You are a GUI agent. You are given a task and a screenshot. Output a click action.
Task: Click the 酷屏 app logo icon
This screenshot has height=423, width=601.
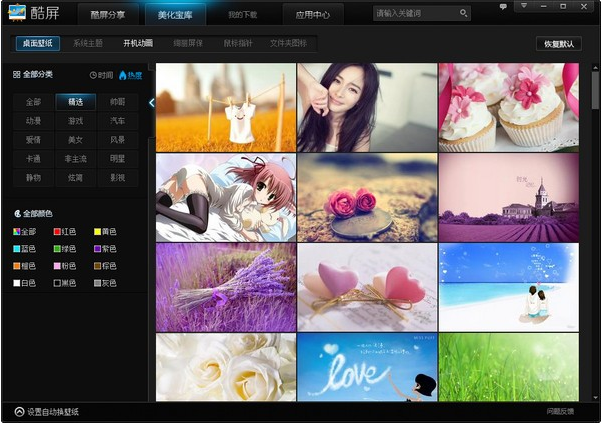[16, 13]
